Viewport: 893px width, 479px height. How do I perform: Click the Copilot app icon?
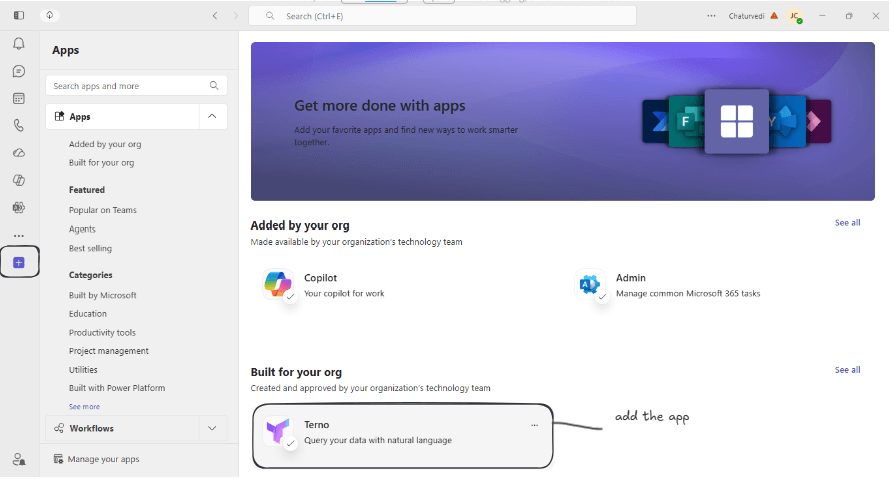278,284
